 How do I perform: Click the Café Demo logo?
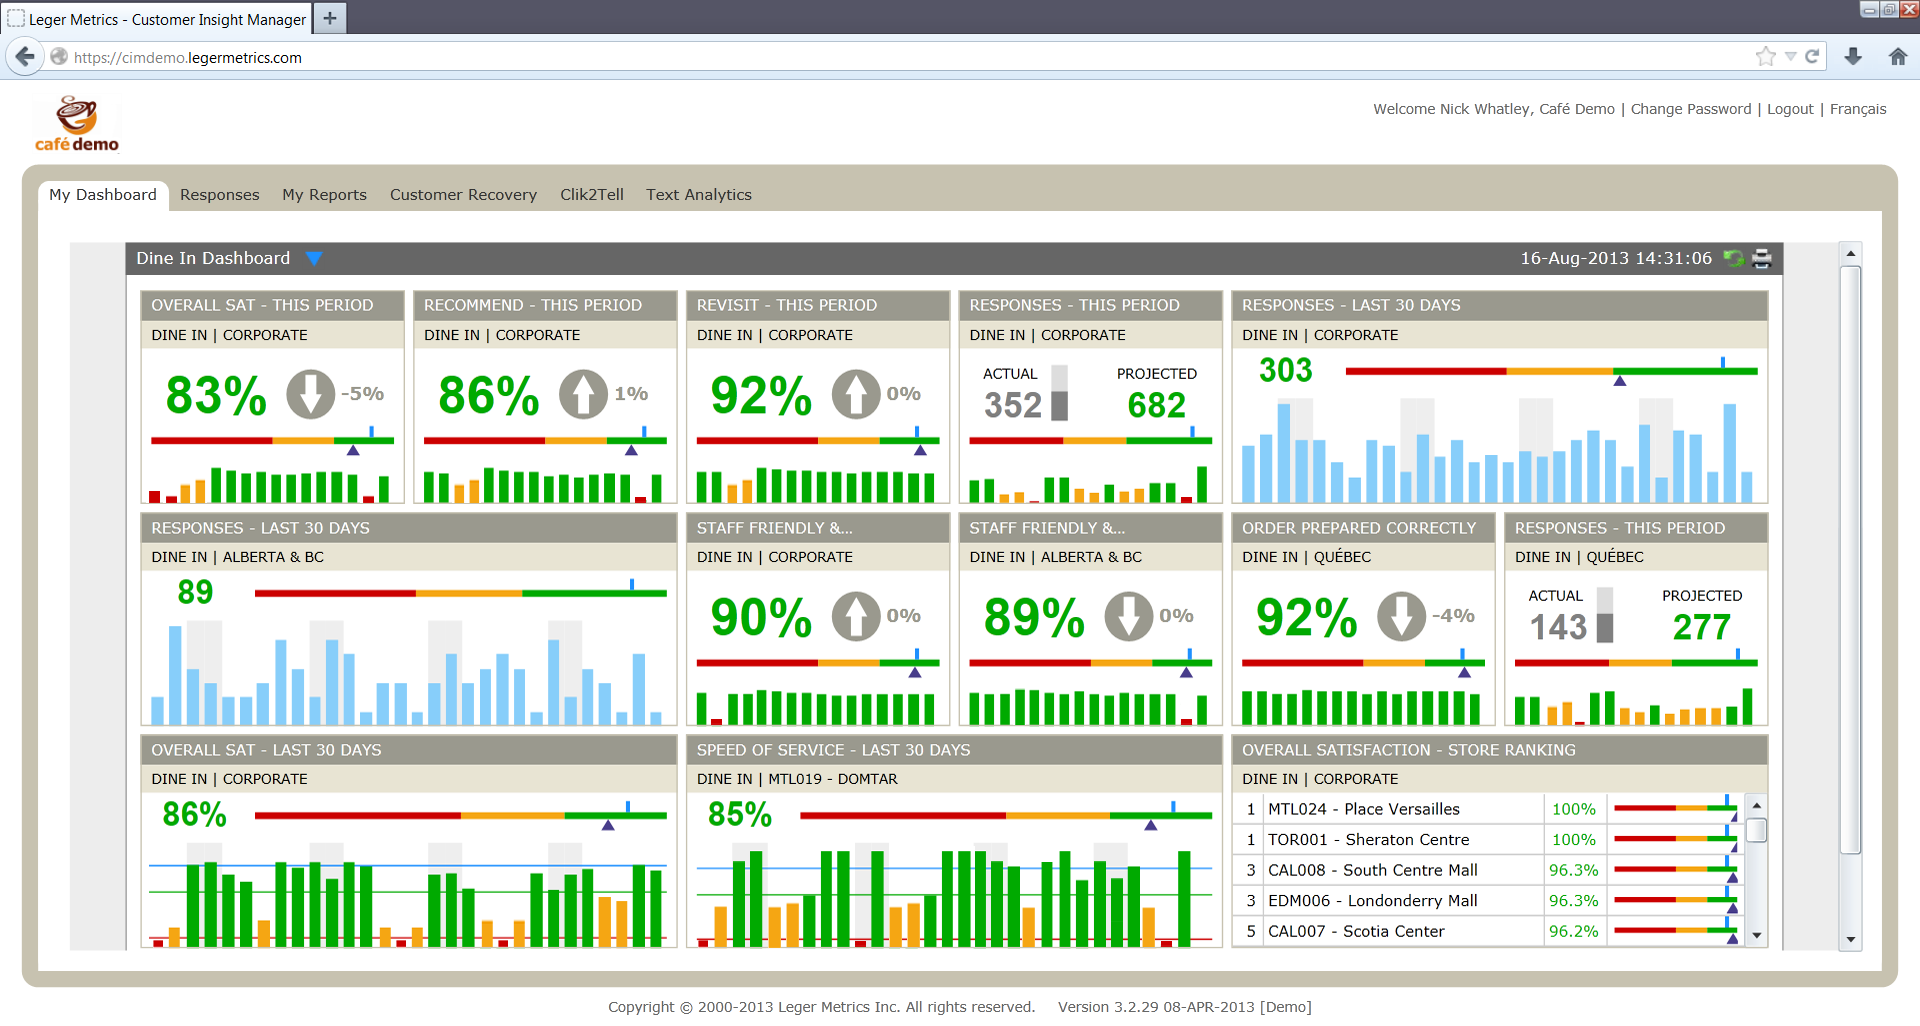pyautogui.click(x=77, y=124)
